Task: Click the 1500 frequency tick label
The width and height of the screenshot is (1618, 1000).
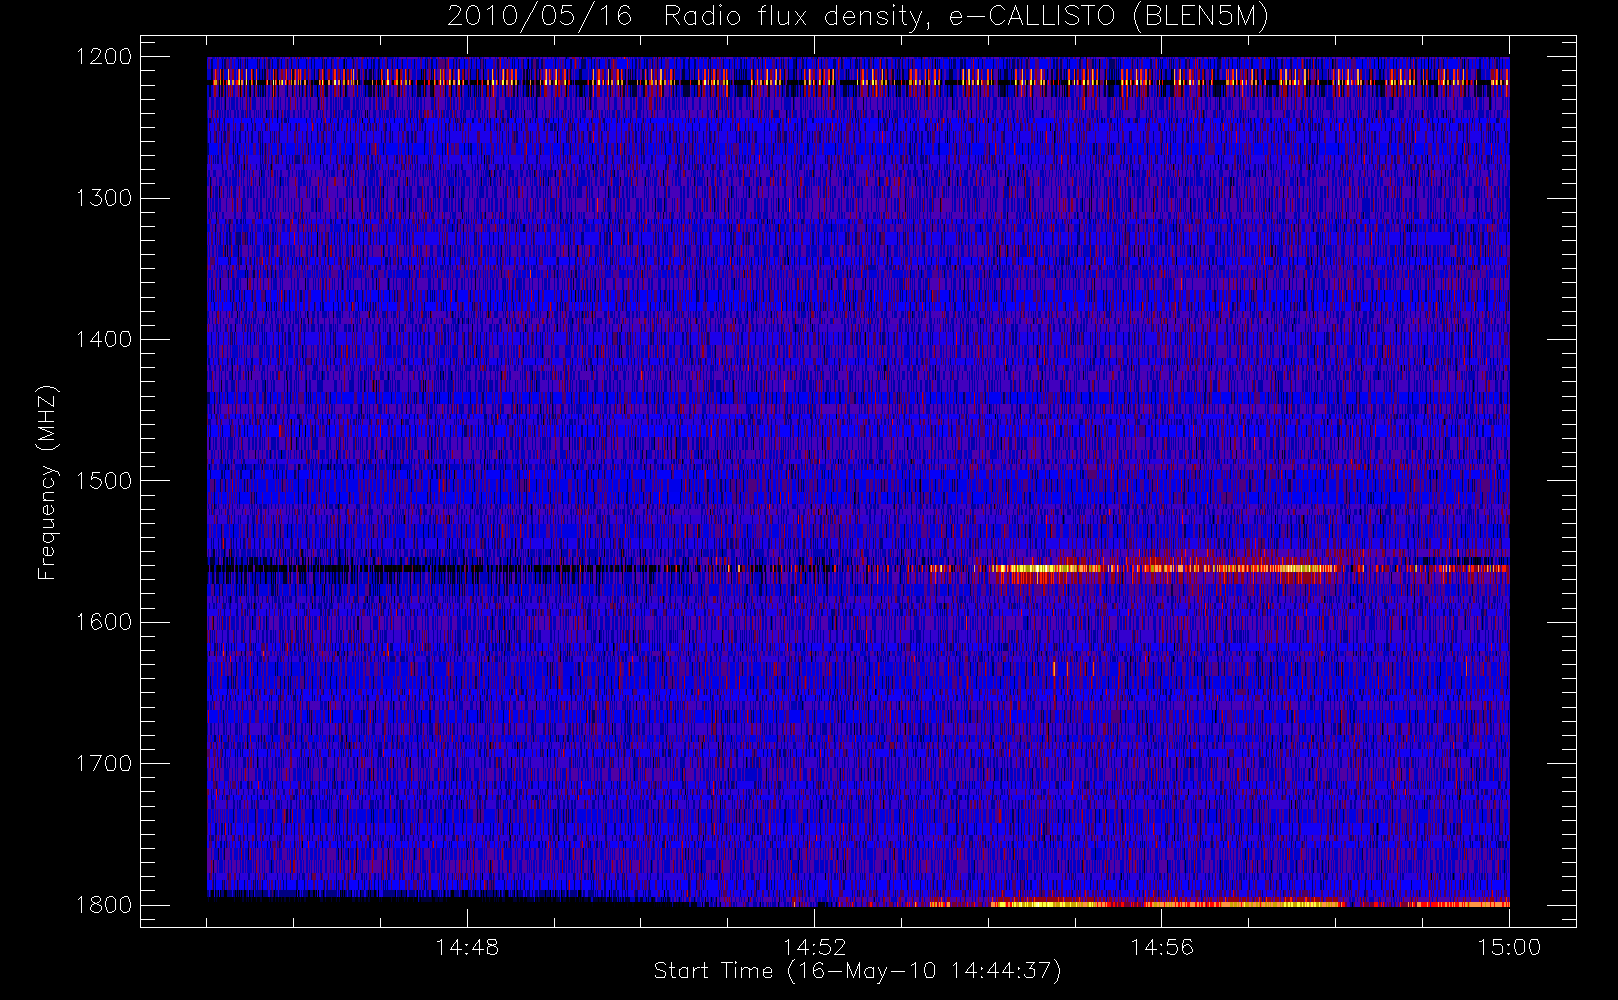Action: (x=104, y=481)
